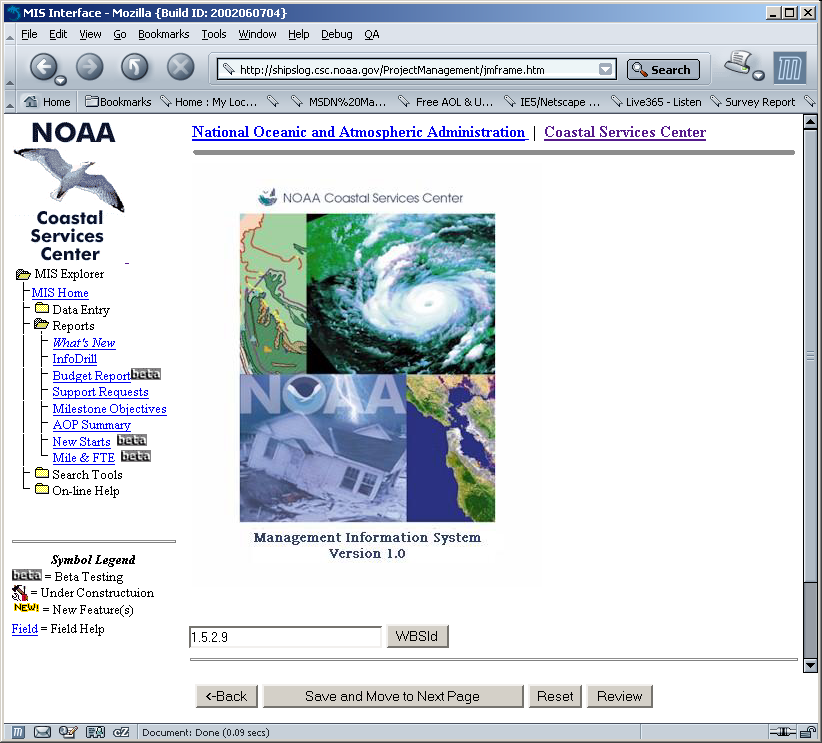Open the What's New report link
The width and height of the screenshot is (822, 743).
84,342
